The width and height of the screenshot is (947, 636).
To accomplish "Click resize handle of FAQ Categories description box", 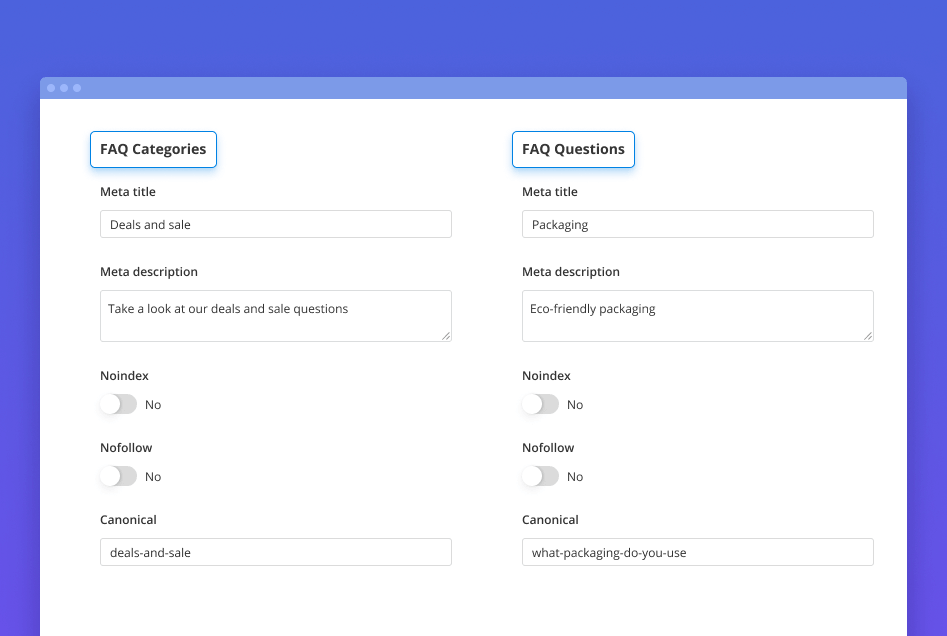I will [446, 336].
